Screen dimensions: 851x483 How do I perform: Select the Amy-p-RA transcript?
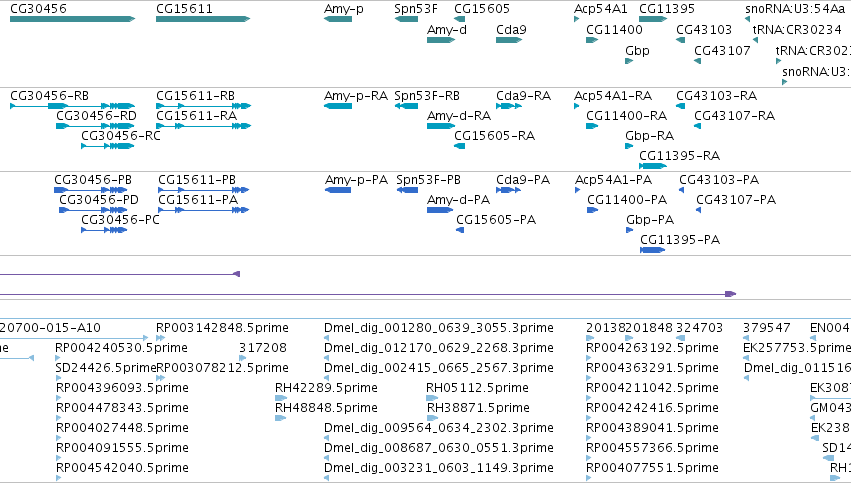click(338, 106)
